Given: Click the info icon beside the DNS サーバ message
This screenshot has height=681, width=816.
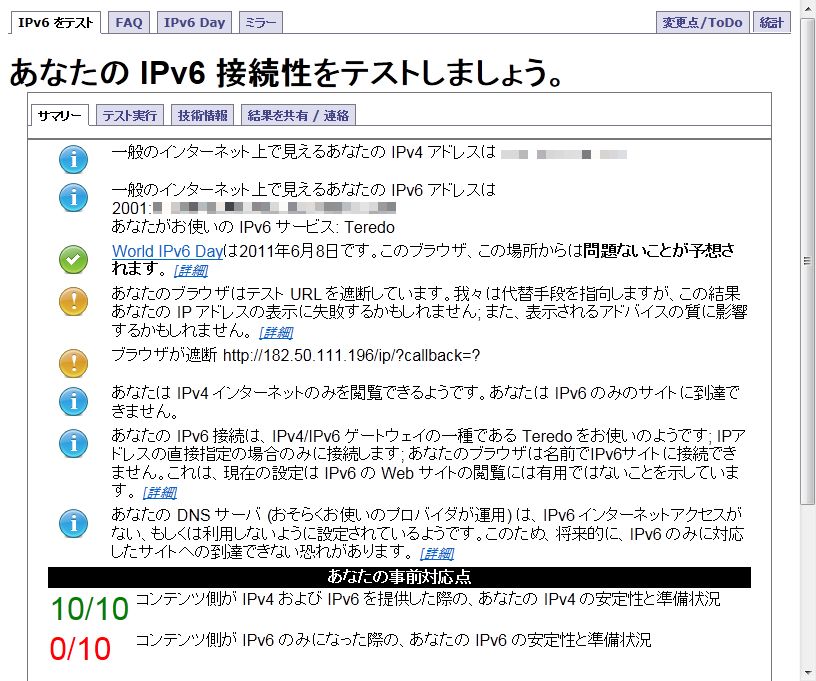Looking at the screenshot, I should coord(73,522).
